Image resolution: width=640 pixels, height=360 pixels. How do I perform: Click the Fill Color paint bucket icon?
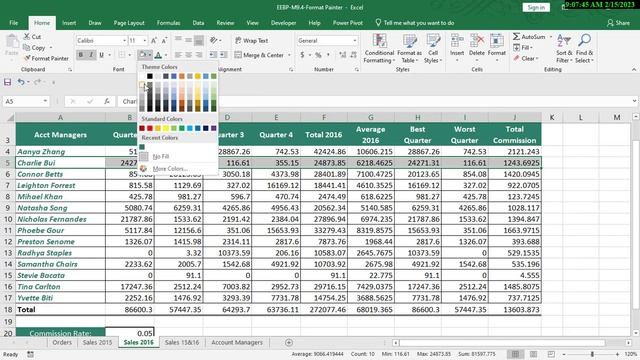(142, 55)
